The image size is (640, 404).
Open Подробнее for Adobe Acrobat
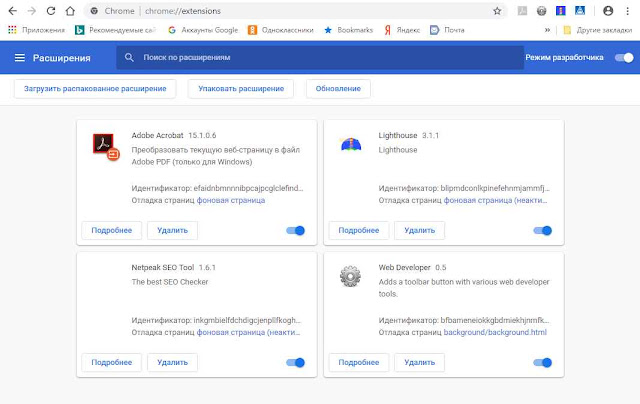(x=111, y=231)
